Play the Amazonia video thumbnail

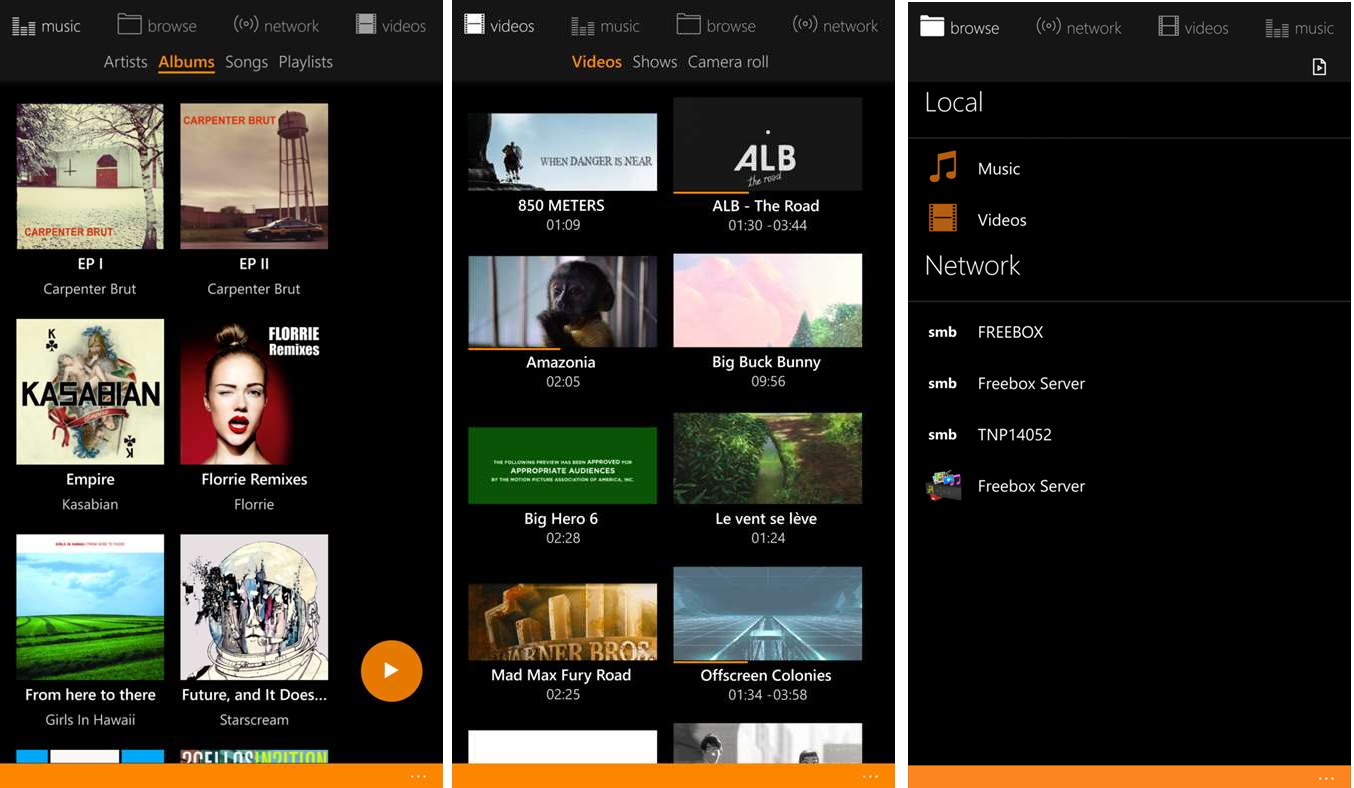click(x=563, y=302)
